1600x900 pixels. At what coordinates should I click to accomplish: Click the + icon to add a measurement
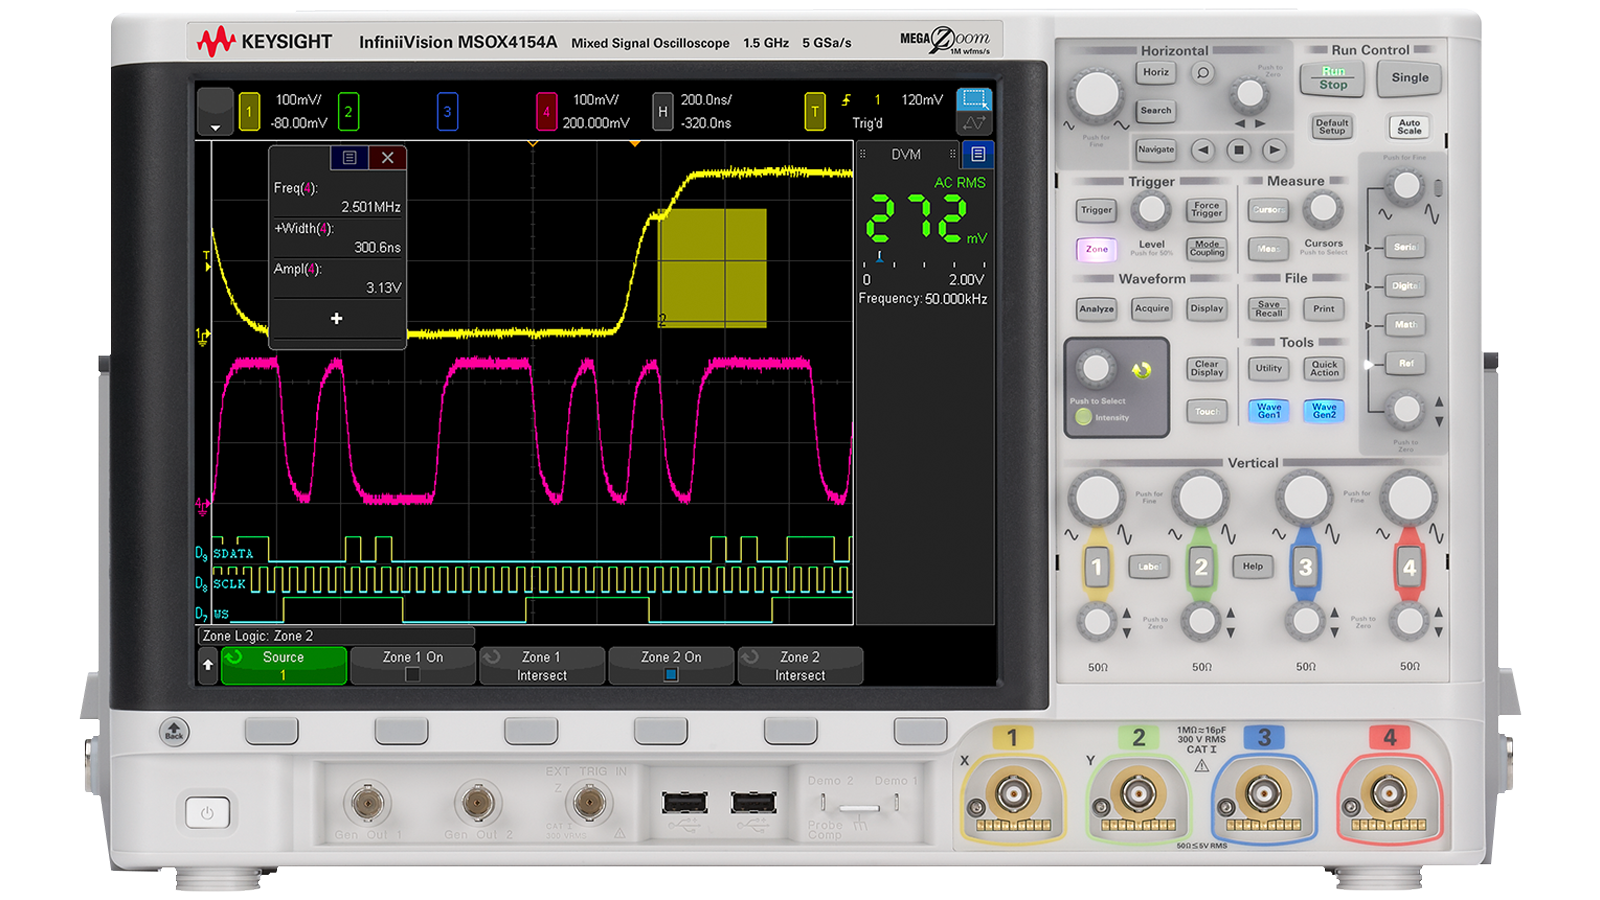coord(337,318)
